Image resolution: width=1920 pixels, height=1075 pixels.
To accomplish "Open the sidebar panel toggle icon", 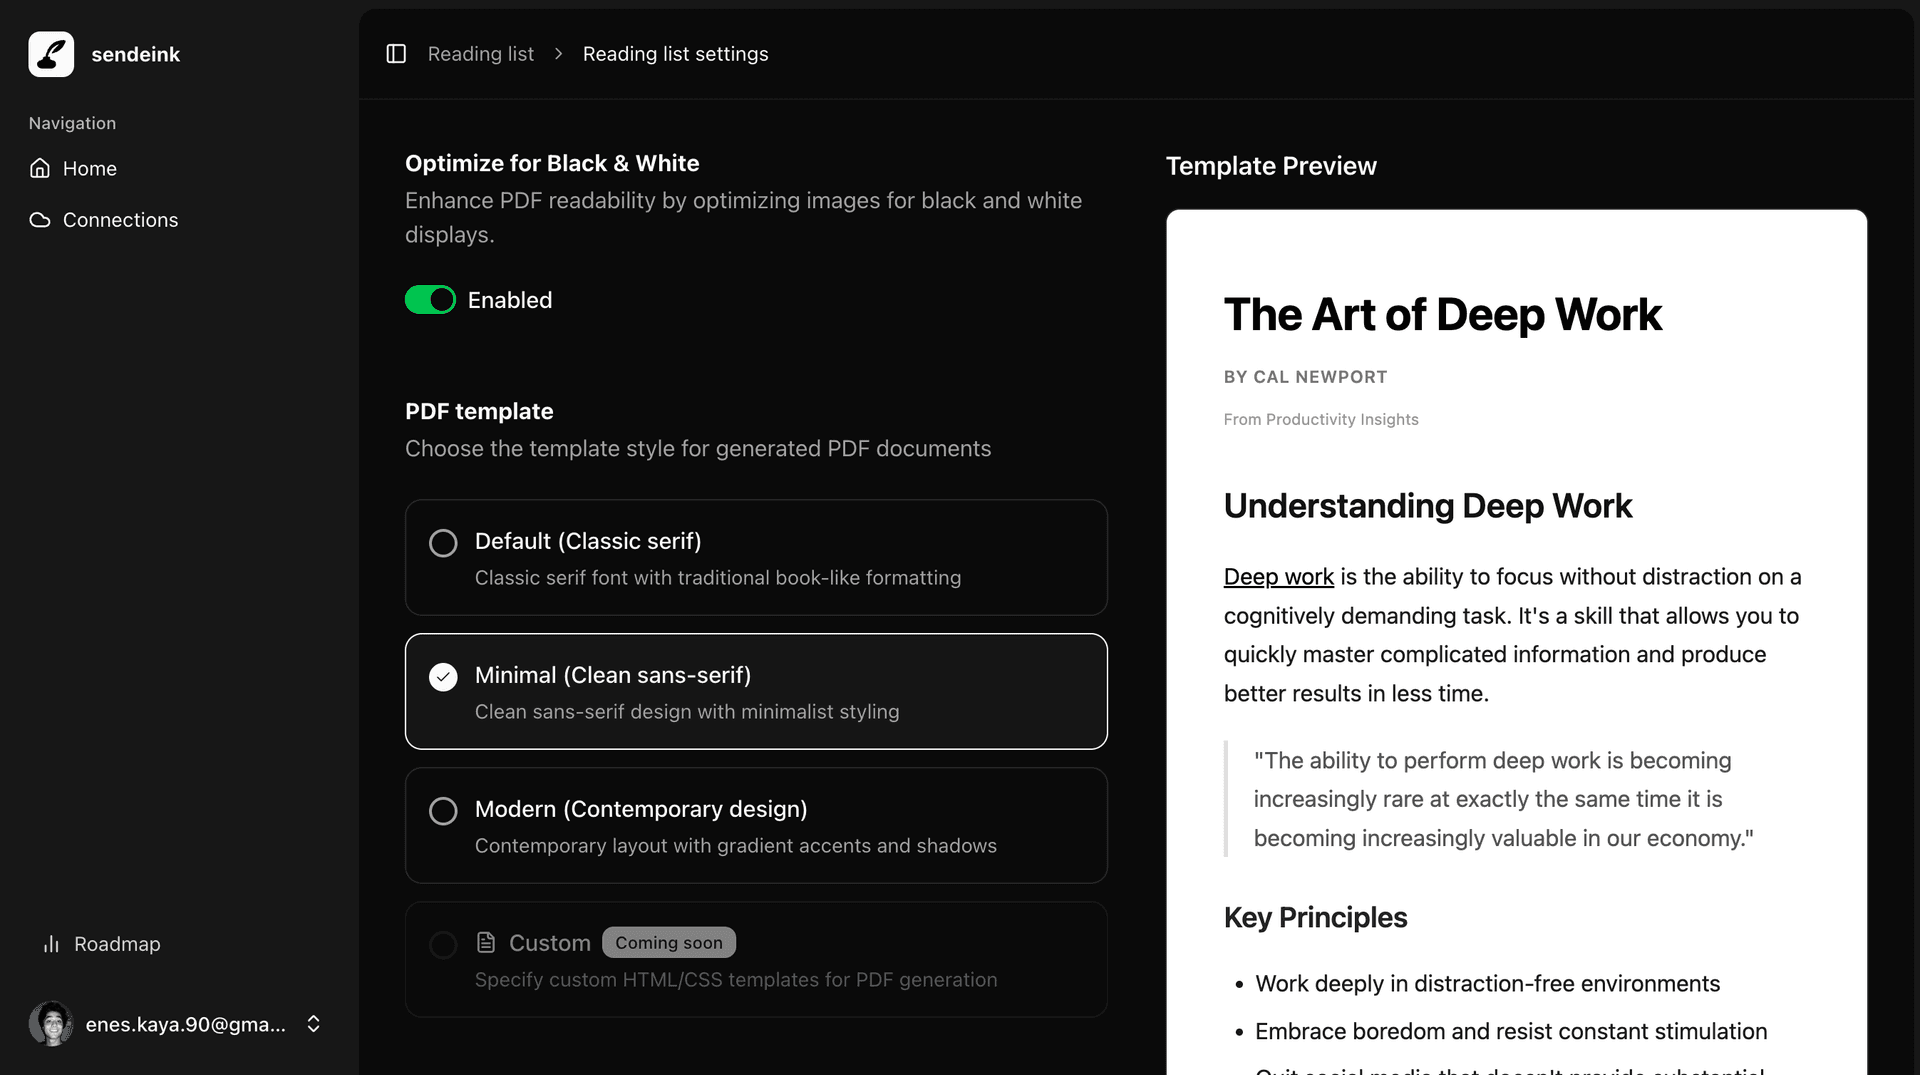I will coord(396,53).
